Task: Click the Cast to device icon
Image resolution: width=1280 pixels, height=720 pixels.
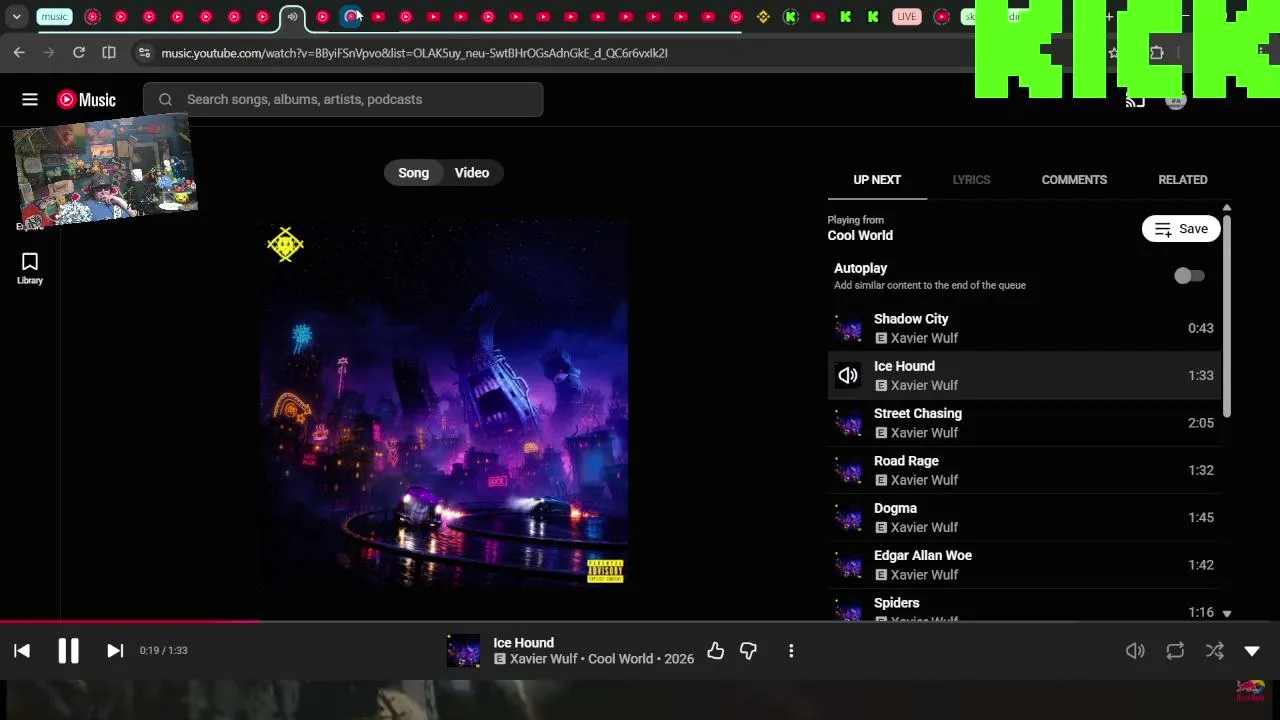Action: pos(1135,100)
